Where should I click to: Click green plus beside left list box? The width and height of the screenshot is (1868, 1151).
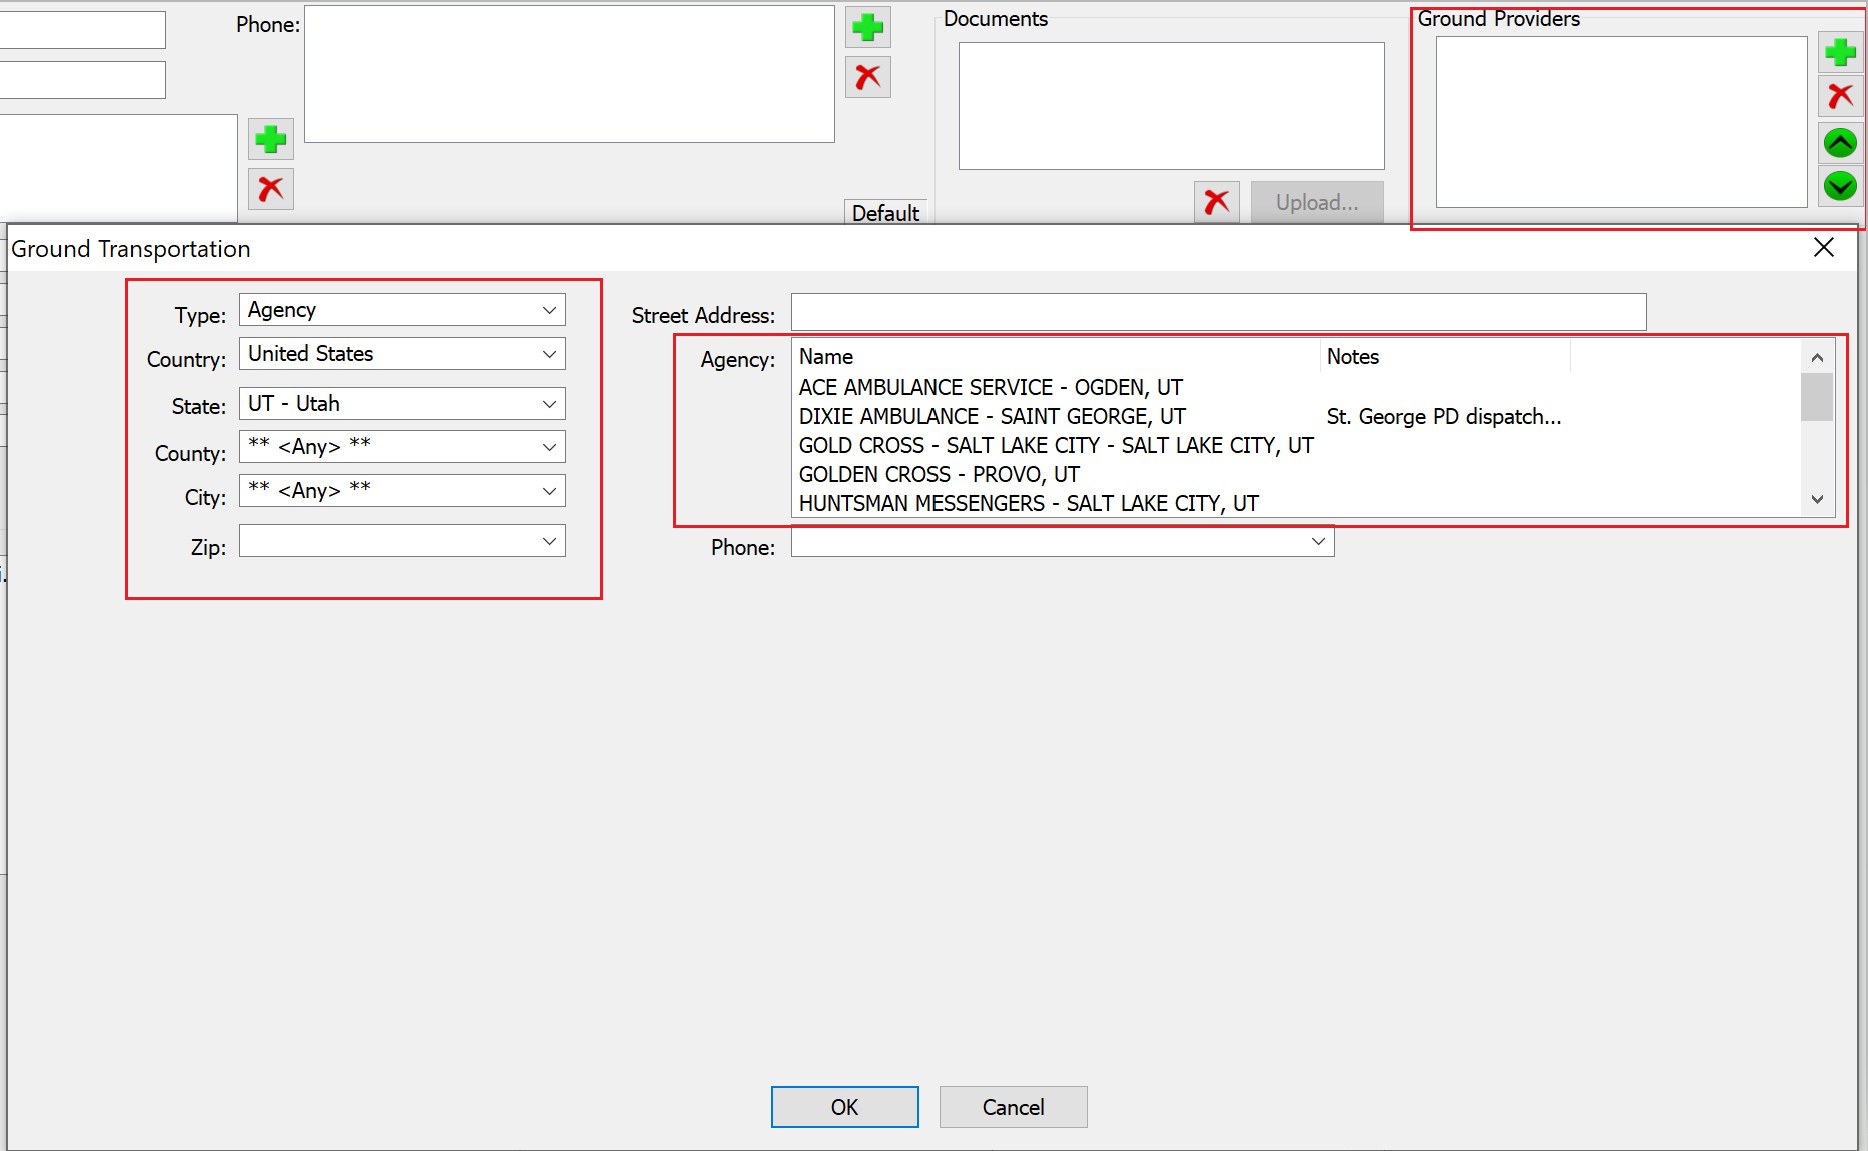tap(270, 139)
